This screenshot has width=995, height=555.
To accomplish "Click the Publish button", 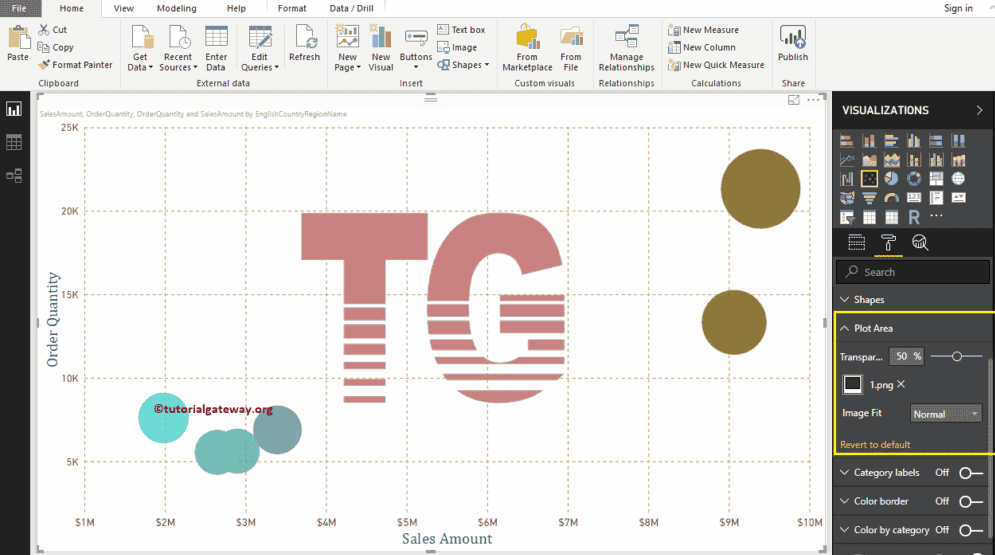I will pos(793,43).
